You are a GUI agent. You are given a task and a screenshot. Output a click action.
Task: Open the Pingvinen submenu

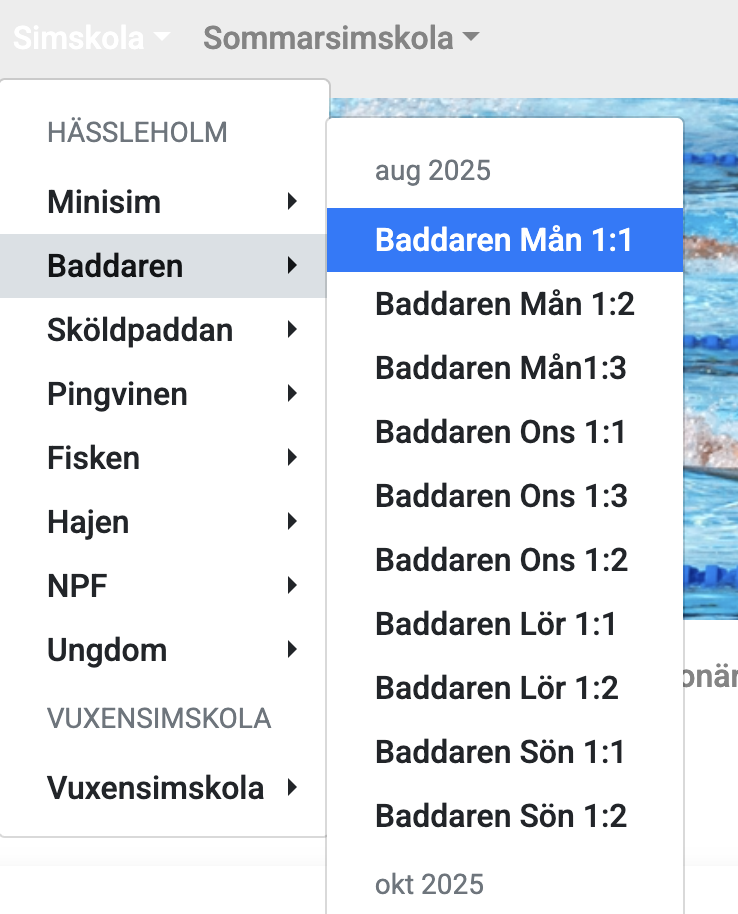click(x=165, y=394)
